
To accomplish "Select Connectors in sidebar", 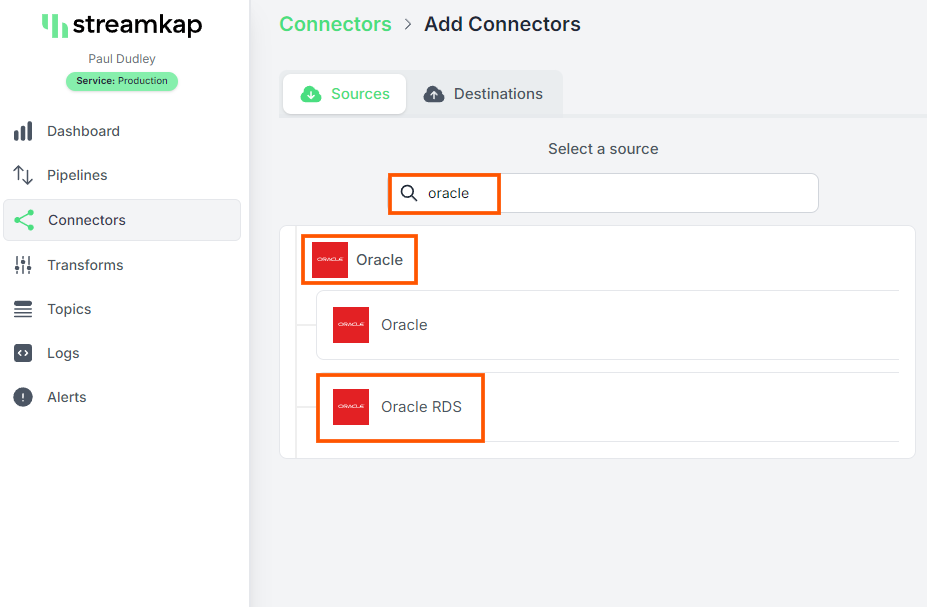I will 122,220.
